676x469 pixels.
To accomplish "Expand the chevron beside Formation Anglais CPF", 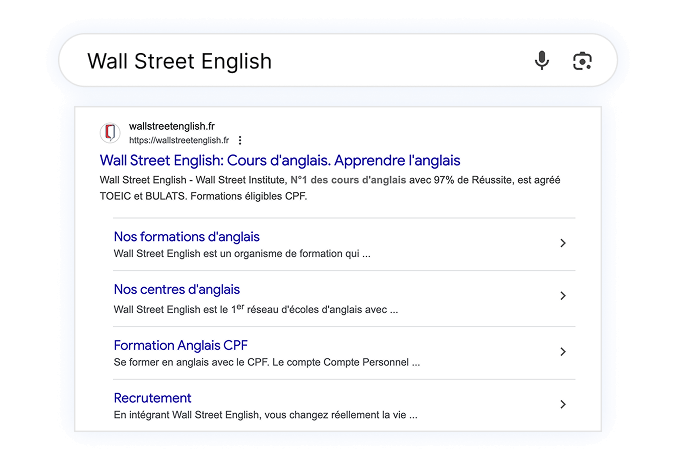I will pos(563,351).
